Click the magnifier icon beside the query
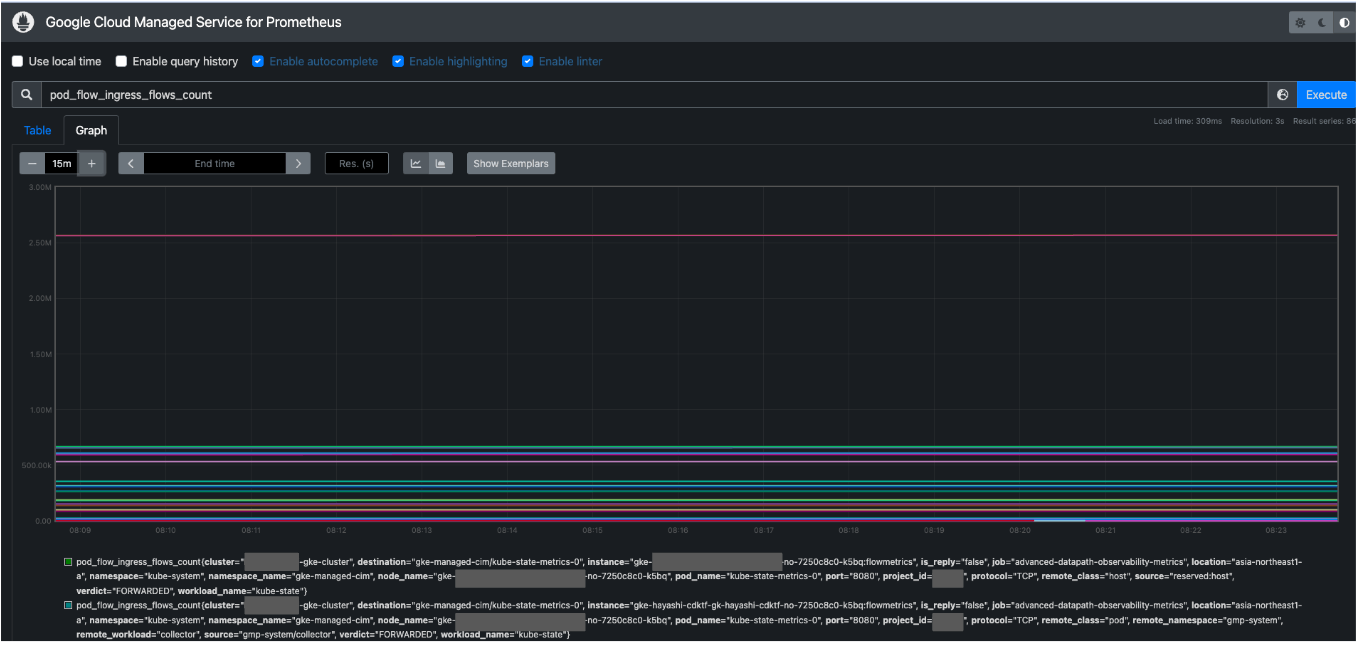 point(27,95)
